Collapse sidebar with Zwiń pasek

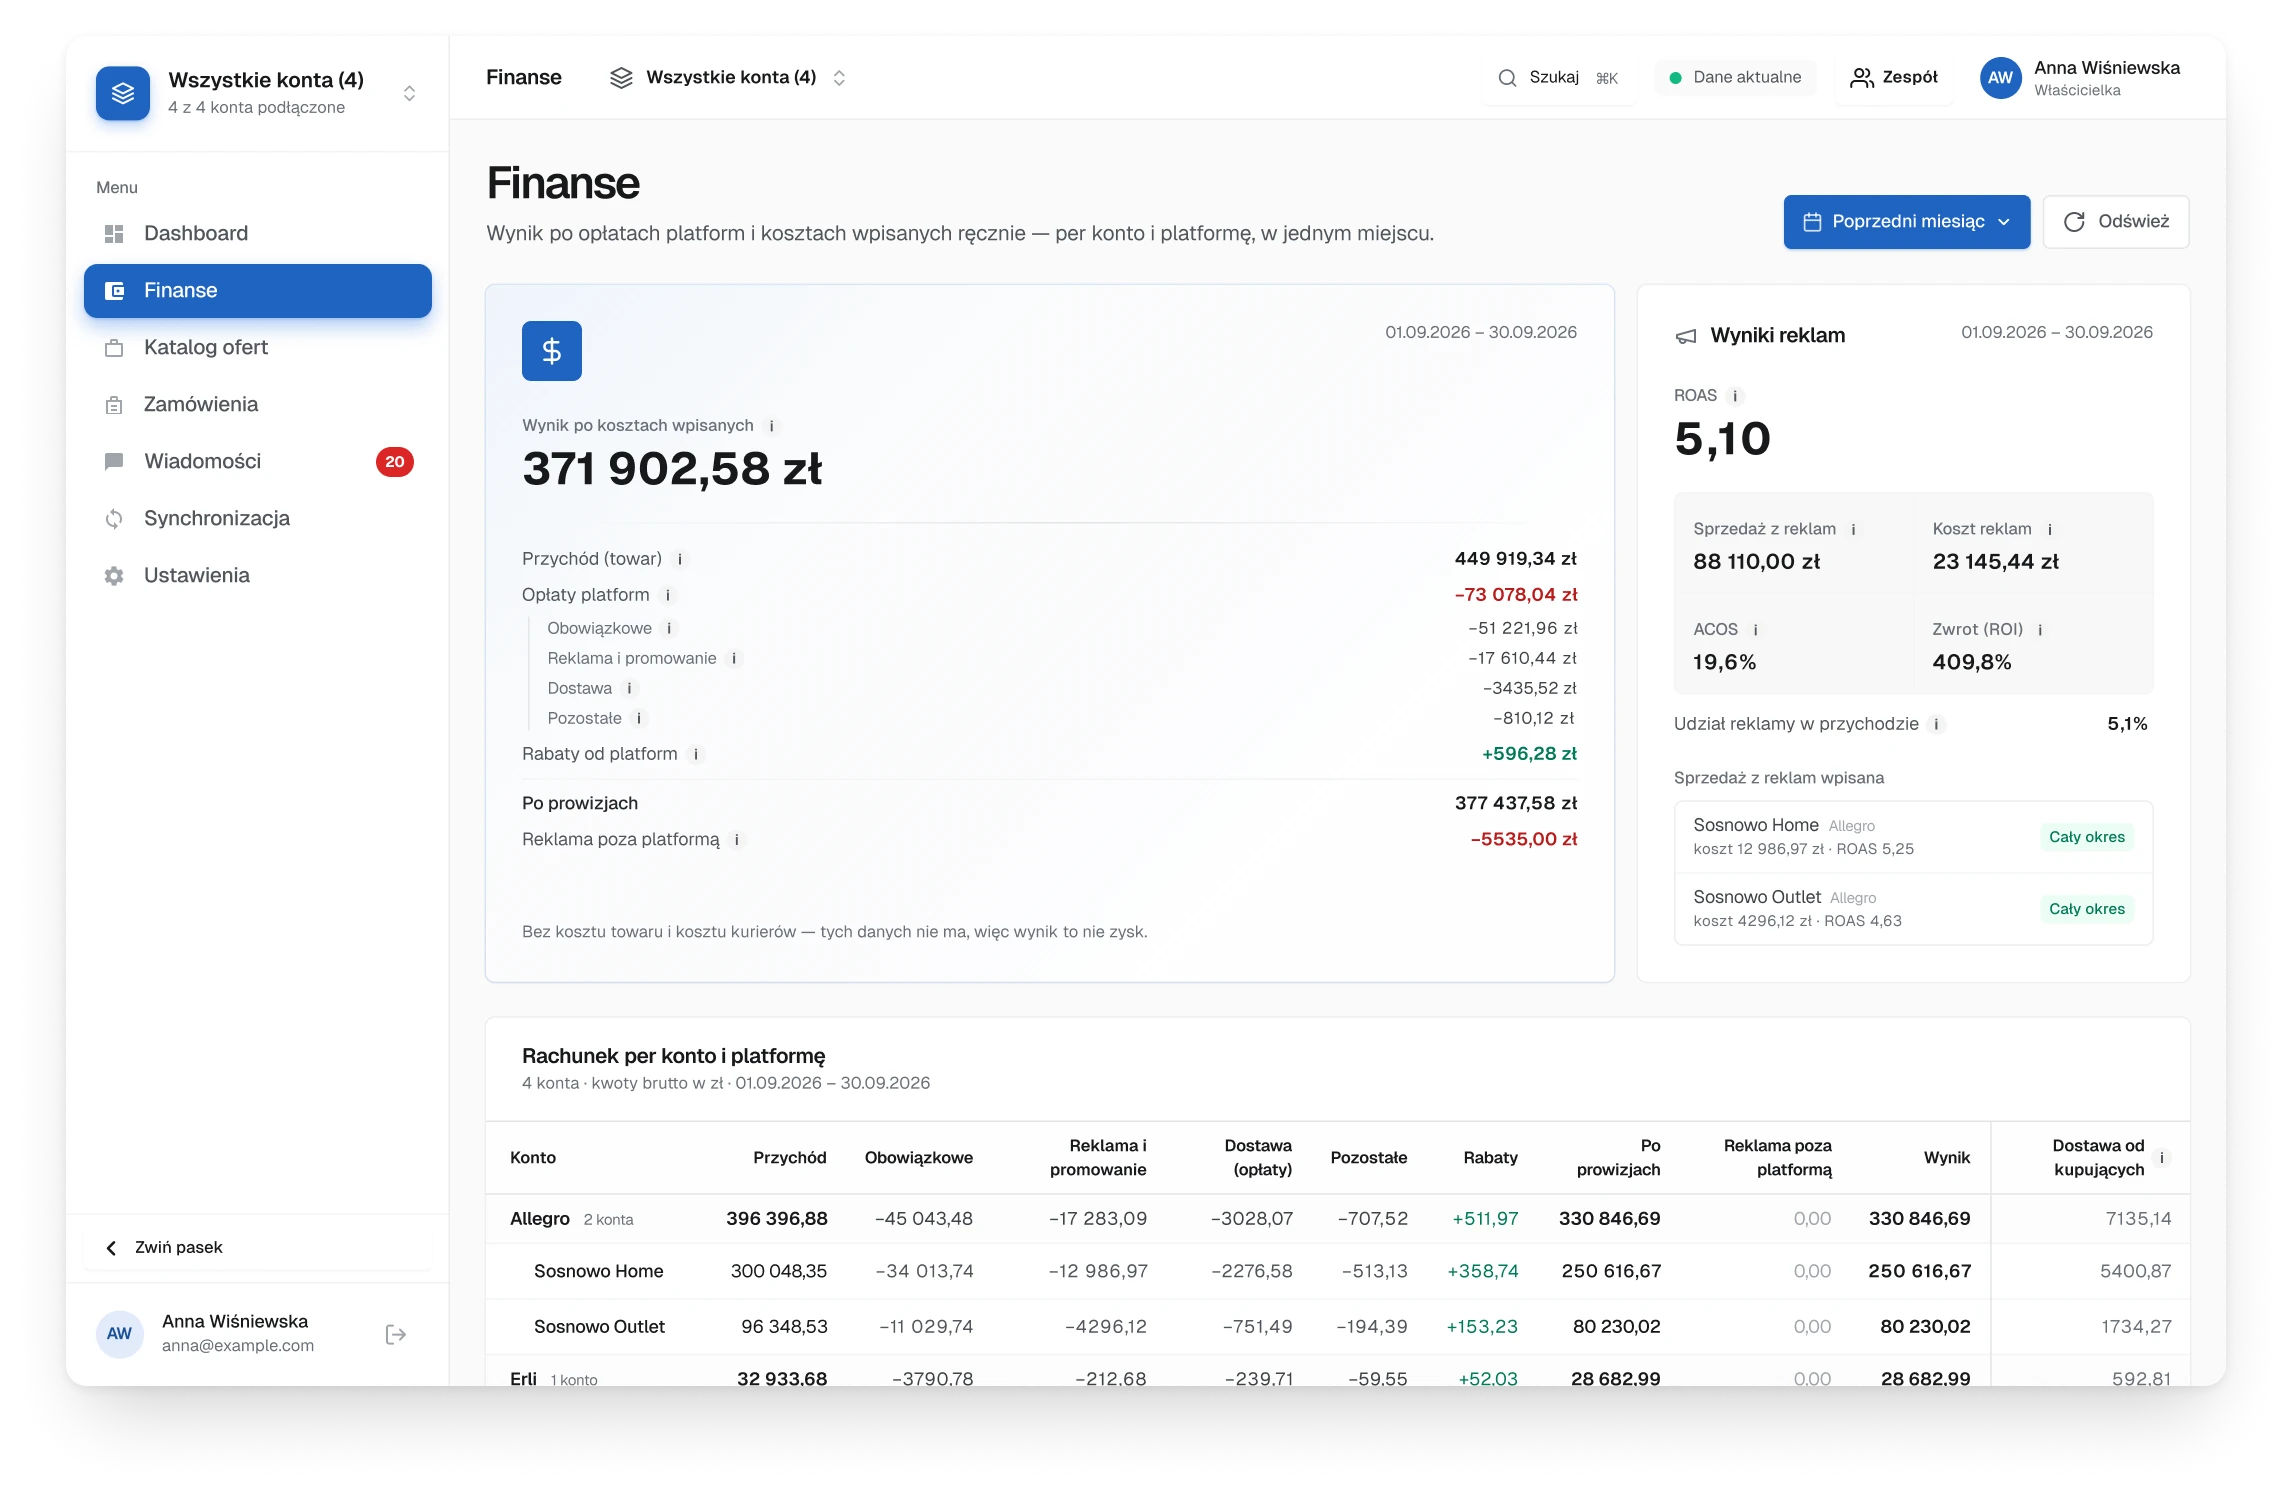click(257, 1247)
